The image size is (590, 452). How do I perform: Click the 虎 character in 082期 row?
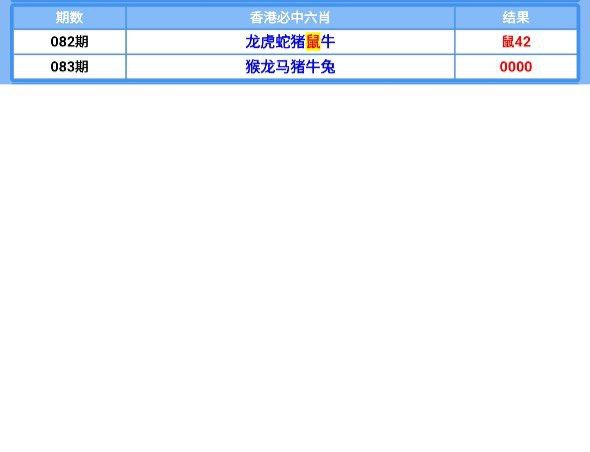268,41
